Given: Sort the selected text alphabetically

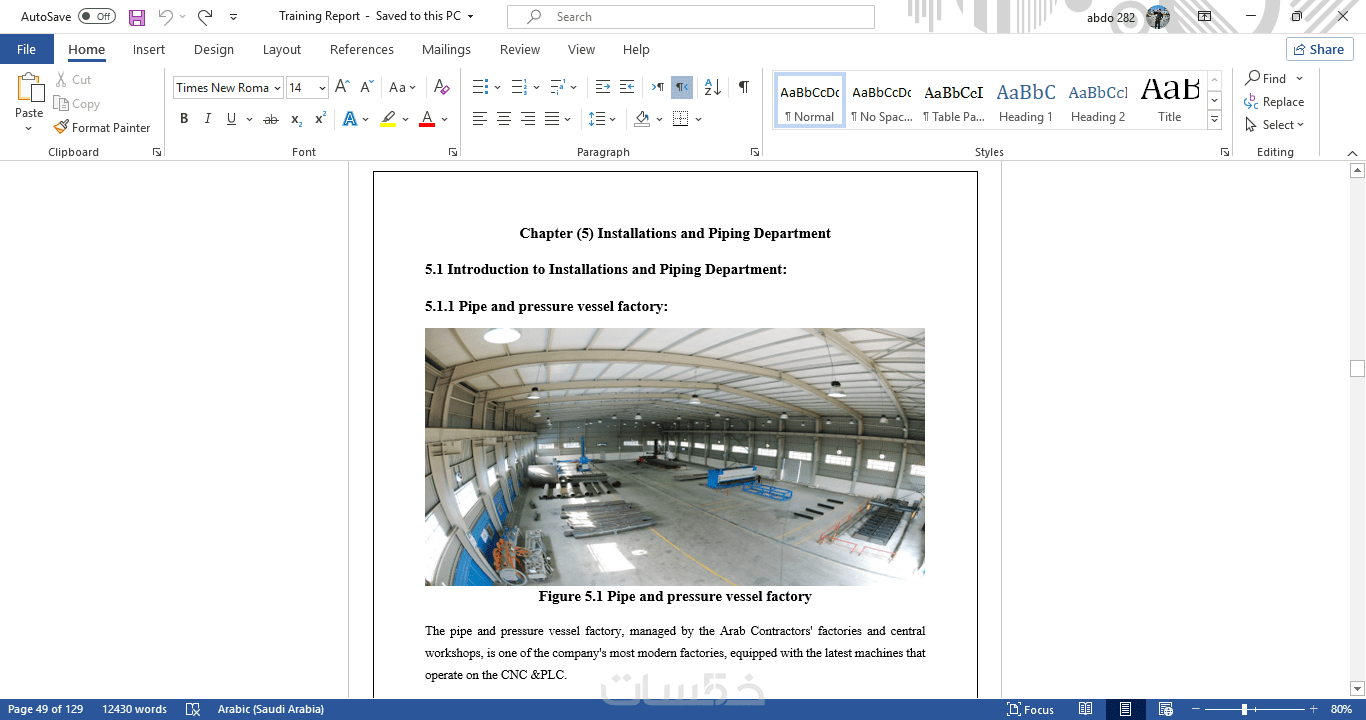Looking at the screenshot, I should pyautogui.click(x=712, y=88).
